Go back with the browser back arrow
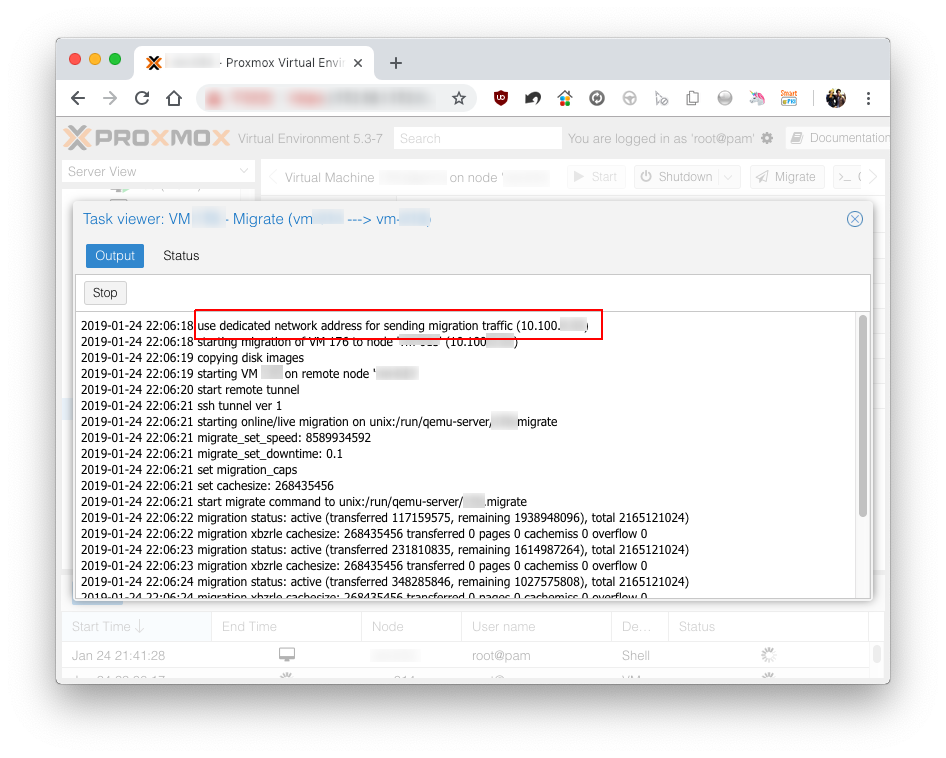 click(x=78, y=98)
